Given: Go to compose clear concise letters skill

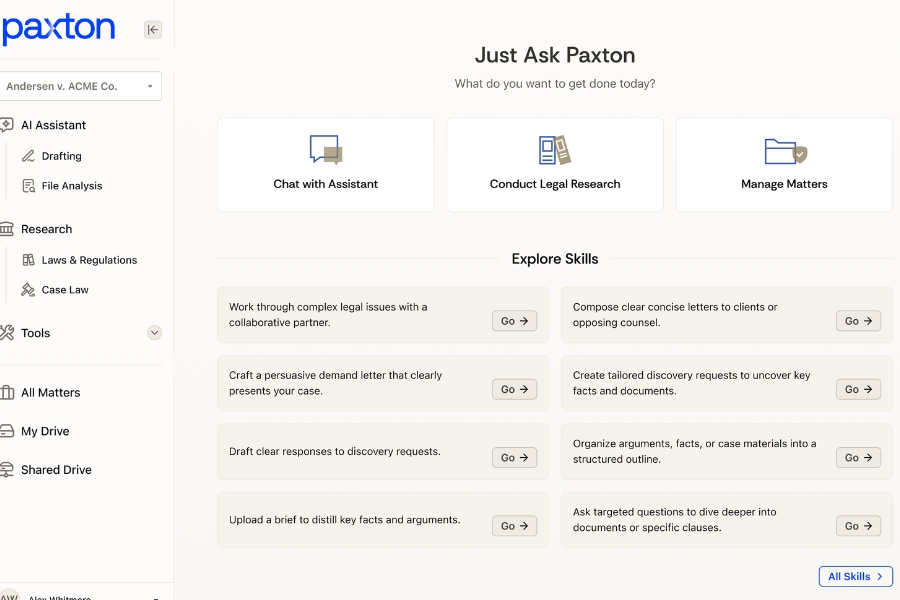Looking at the screenshot, I should coord(858,321).
